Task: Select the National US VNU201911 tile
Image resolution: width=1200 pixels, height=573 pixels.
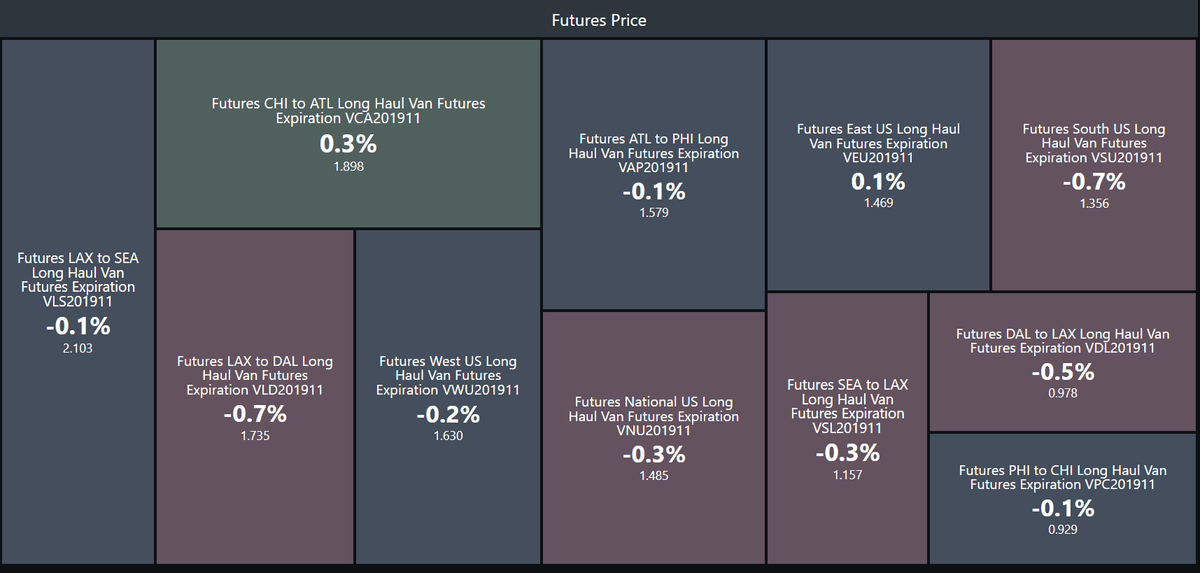Action: click(654, 438)
